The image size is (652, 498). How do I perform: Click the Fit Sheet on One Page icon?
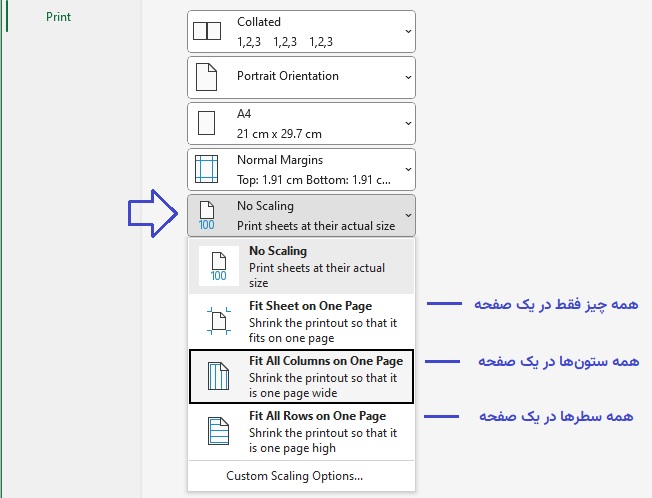[219, 321]
